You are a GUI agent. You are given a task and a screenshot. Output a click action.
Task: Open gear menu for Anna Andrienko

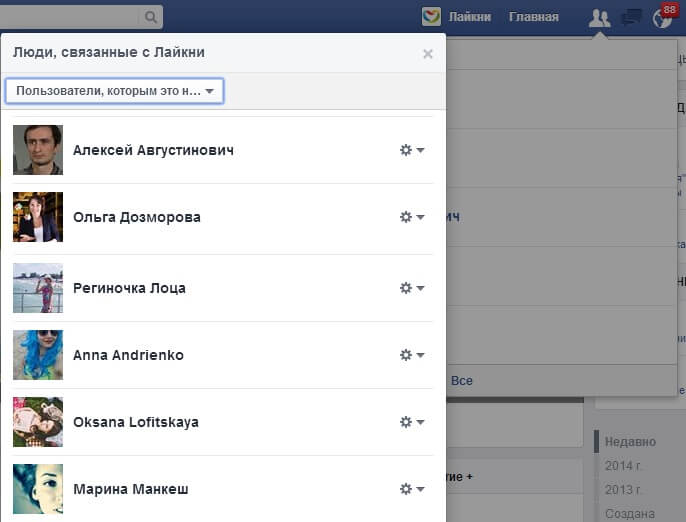pos(412,355)
